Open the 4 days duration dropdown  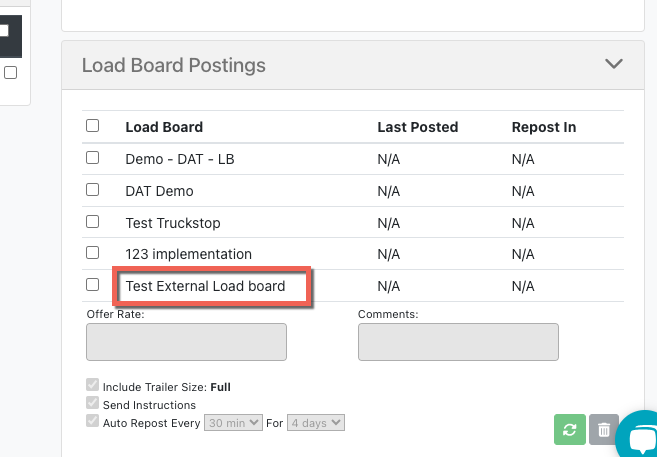(x=316, y=423)
